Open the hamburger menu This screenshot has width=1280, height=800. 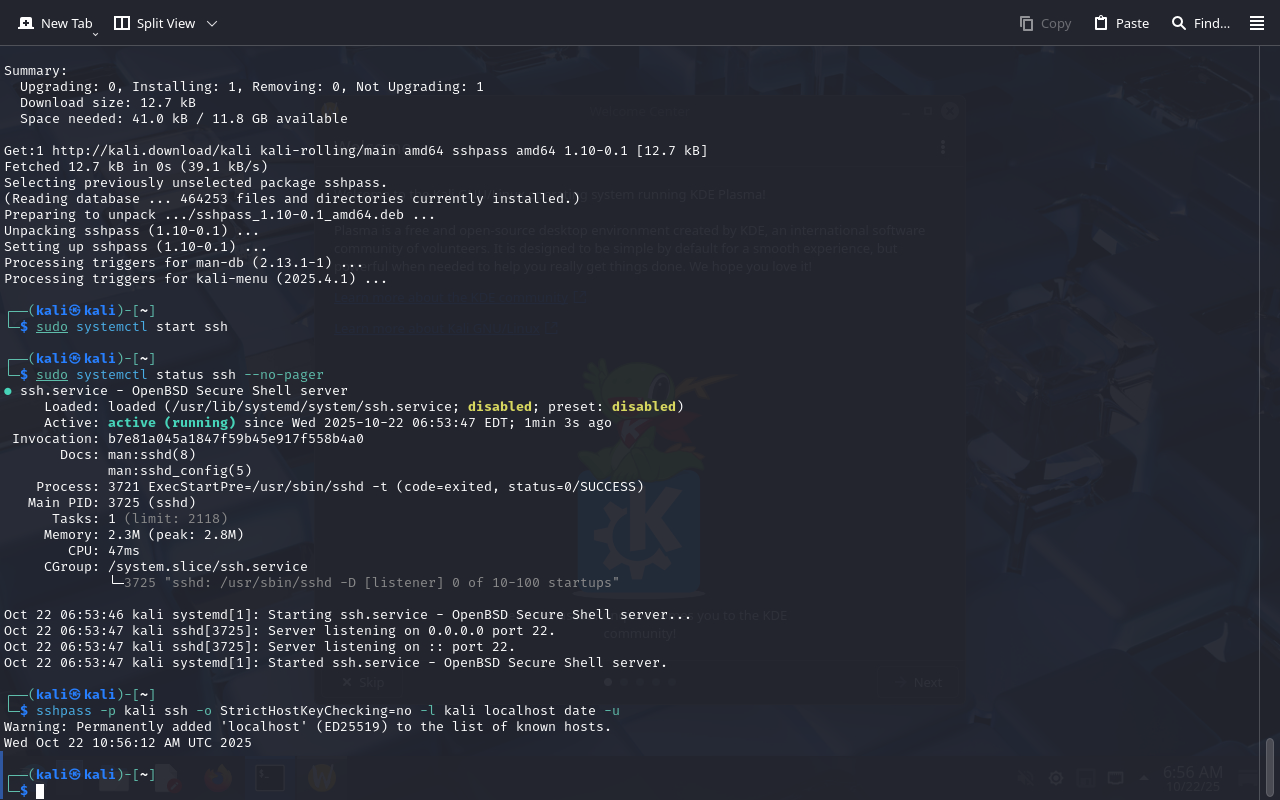click(1257, 23)
